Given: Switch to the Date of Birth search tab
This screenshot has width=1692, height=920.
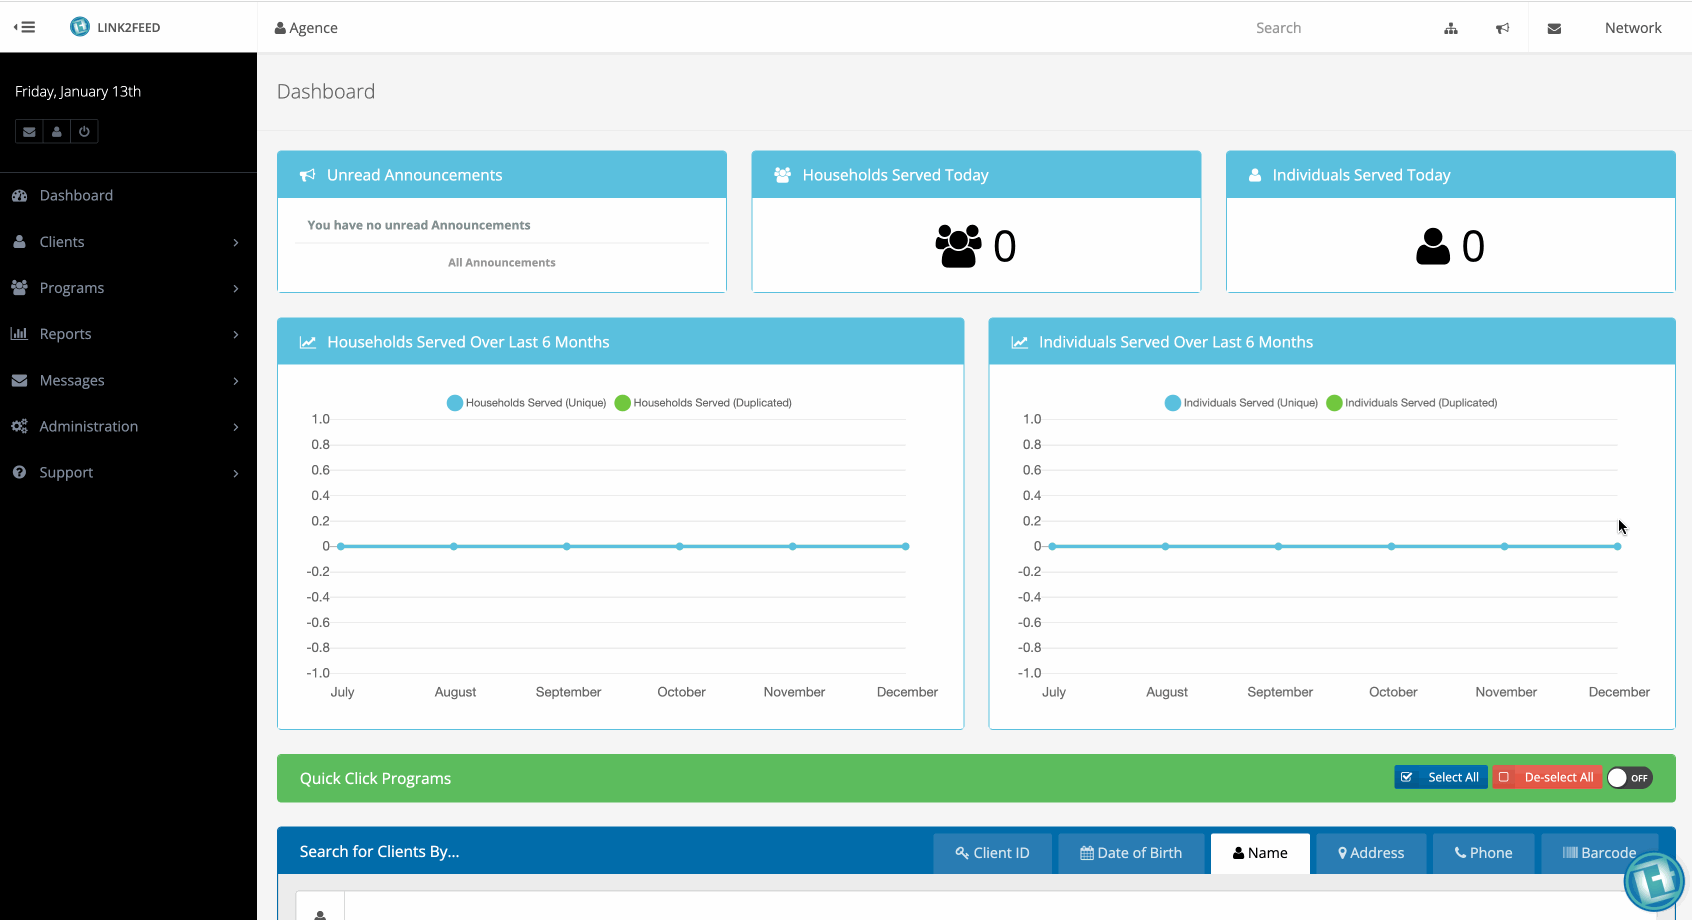Looking at the screenshot, I should (1131, 853).
